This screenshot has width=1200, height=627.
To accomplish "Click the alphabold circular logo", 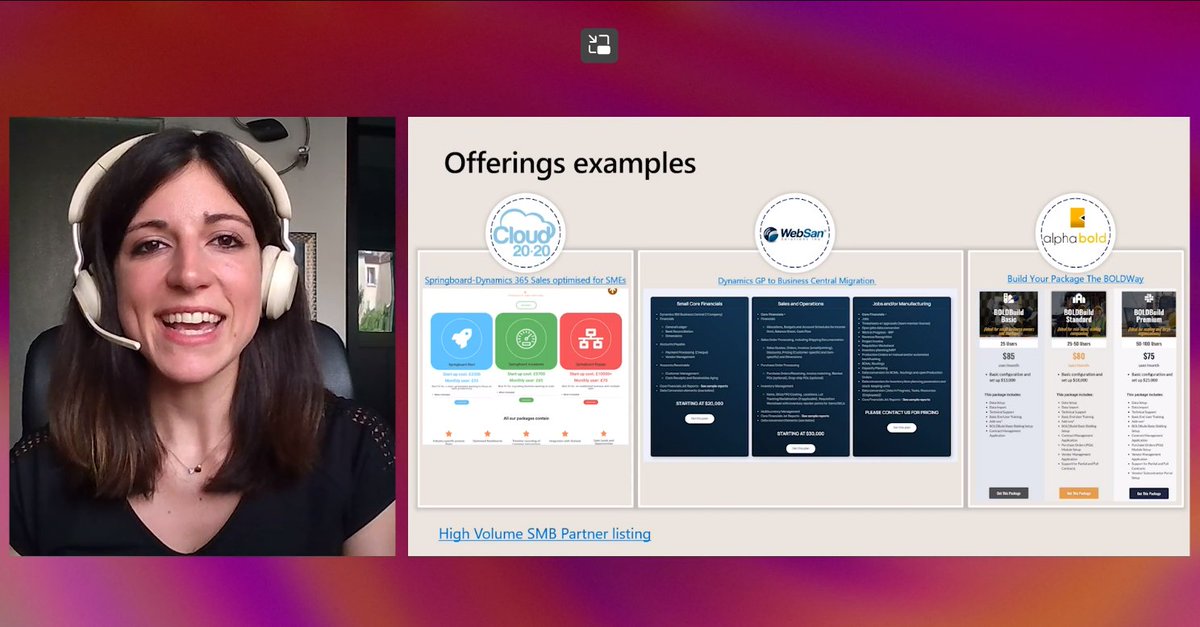I will [1075, 234].
